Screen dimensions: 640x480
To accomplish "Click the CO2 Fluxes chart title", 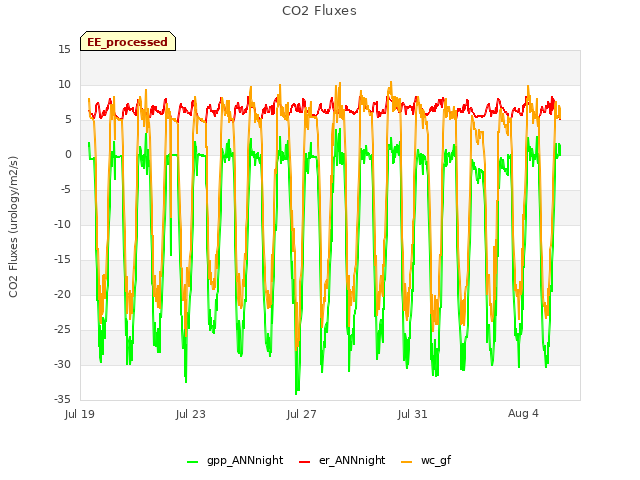I will [x=319, y=11].
